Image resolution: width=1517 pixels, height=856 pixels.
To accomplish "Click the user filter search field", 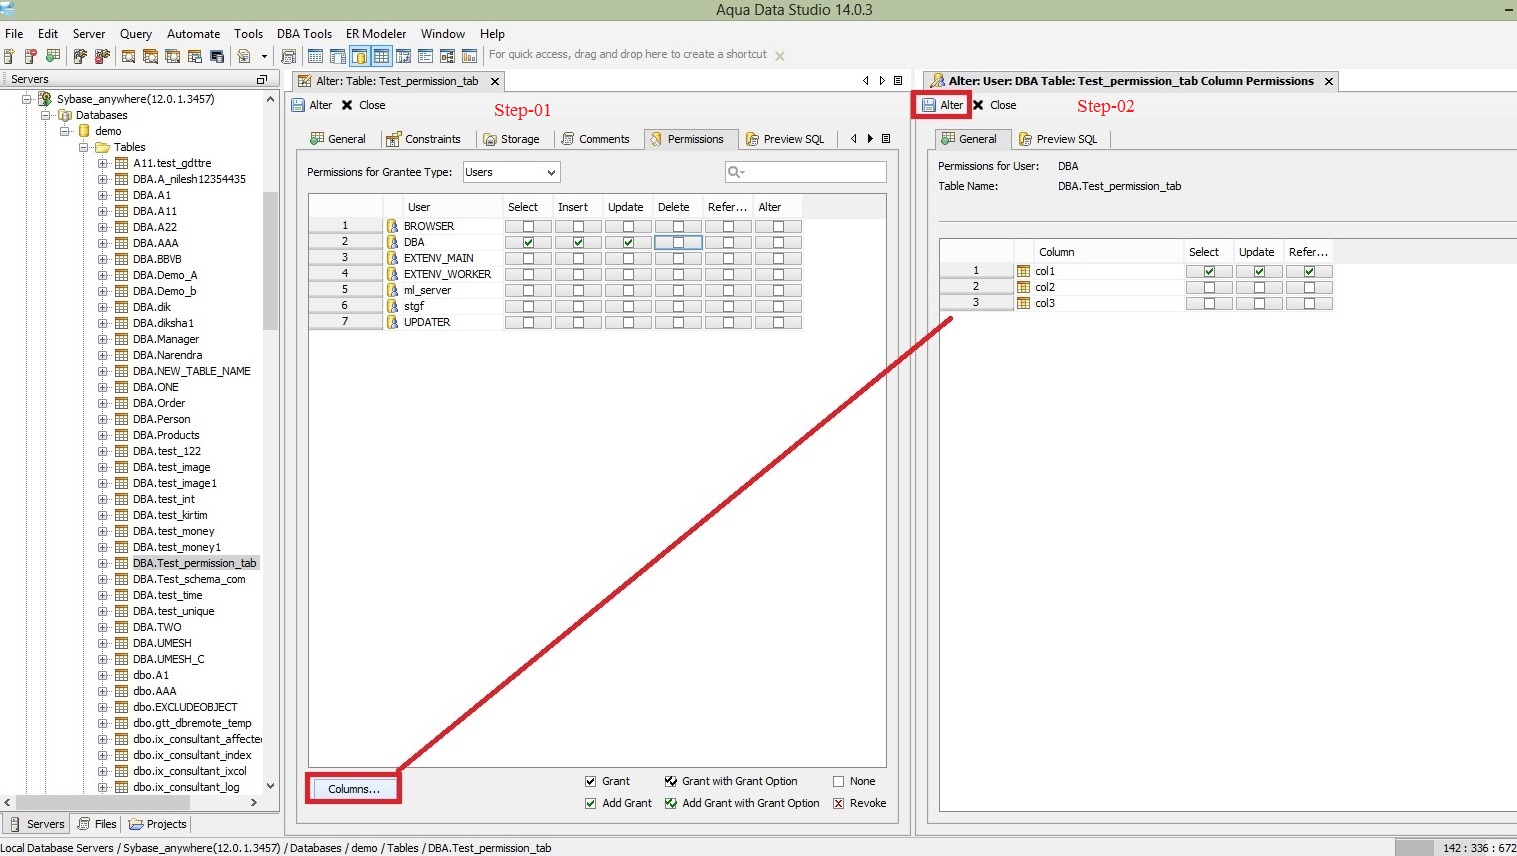I will click(805, 172).
